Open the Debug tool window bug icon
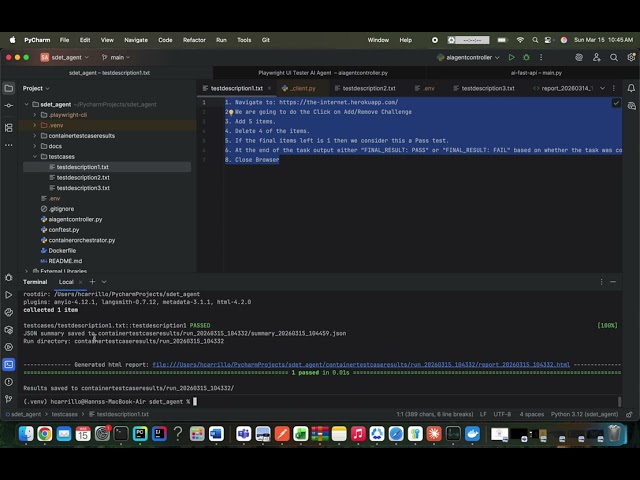The height and width of the screenshot is (480, 640). click(9, 278)
